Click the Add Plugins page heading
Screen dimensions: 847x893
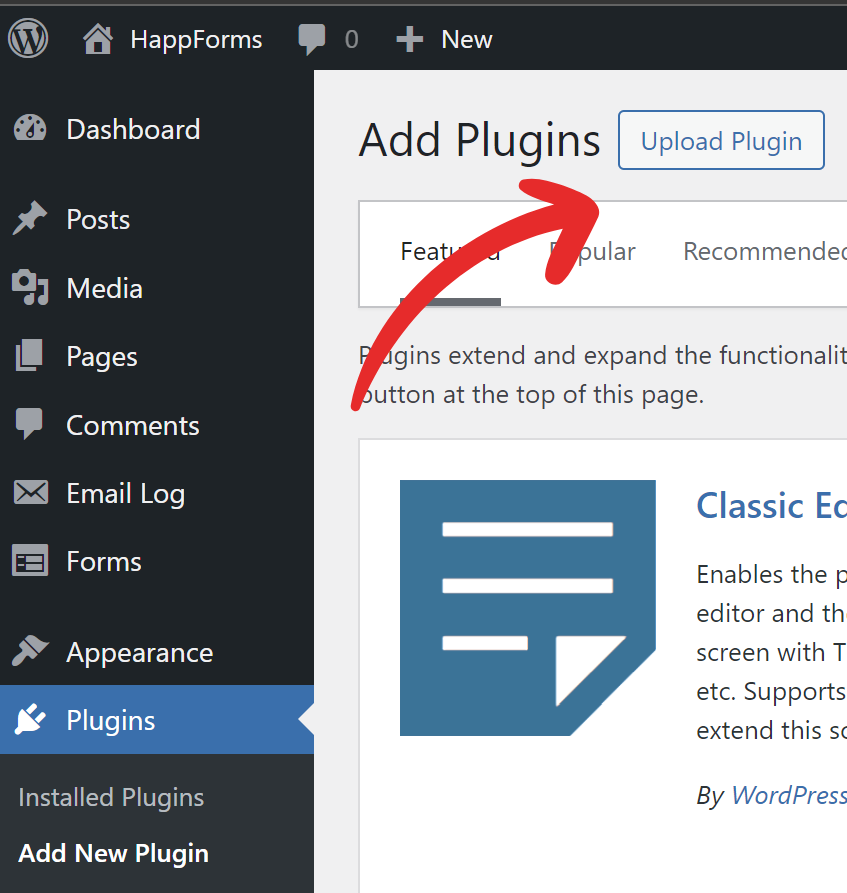click(480, 141)
